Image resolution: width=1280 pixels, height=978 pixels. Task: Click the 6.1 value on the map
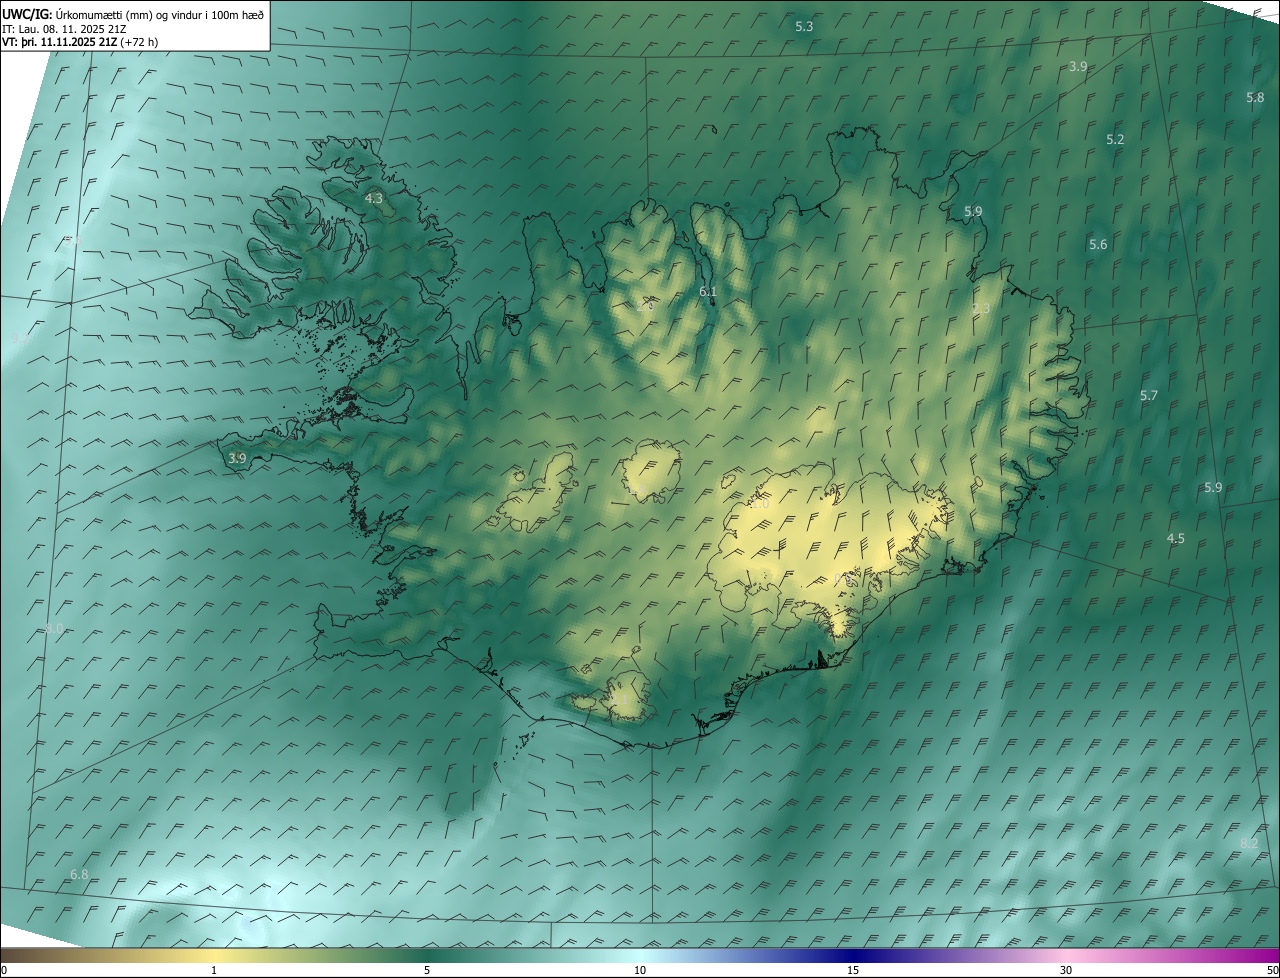pyautogui.click(x=708, y=292)
